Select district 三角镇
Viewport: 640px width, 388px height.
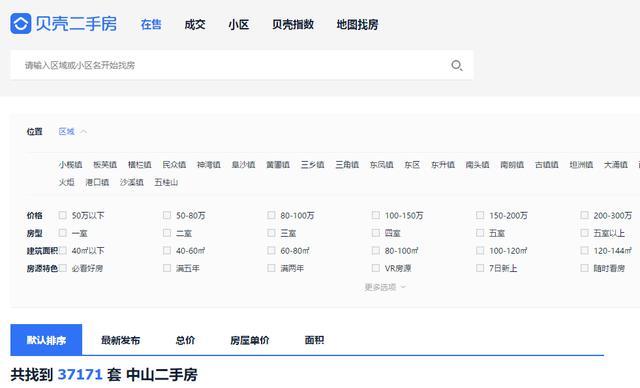coord(347,165)
